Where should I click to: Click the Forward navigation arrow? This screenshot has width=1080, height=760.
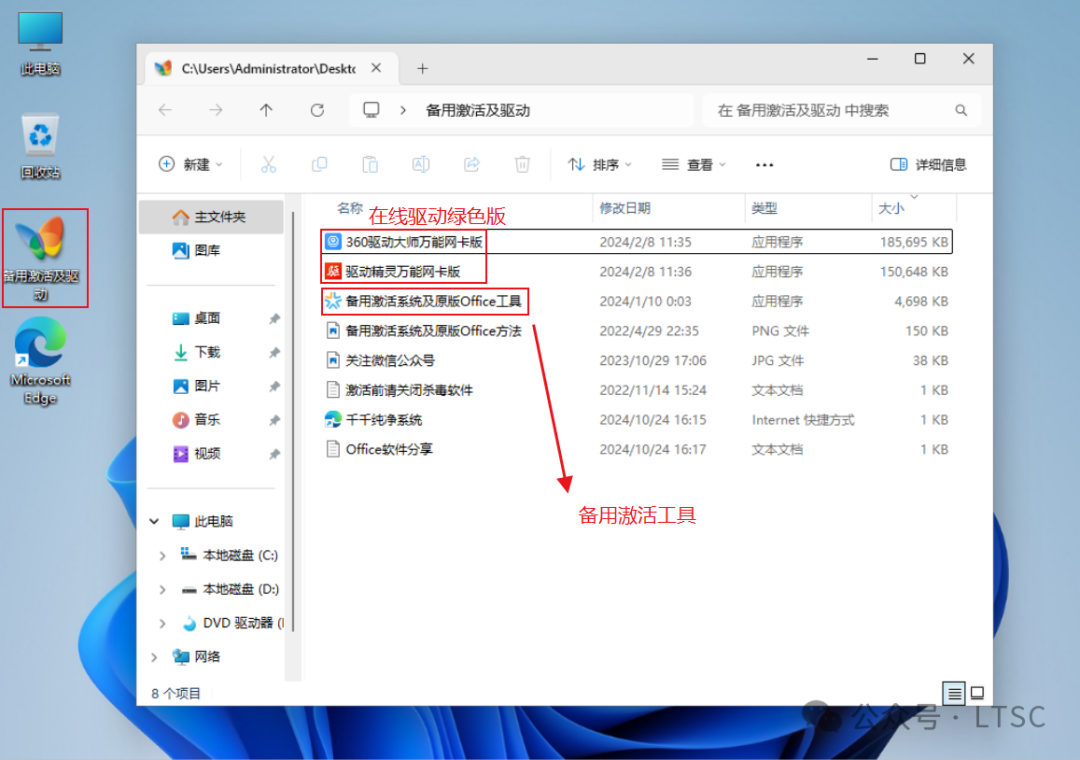pos(216,110)
